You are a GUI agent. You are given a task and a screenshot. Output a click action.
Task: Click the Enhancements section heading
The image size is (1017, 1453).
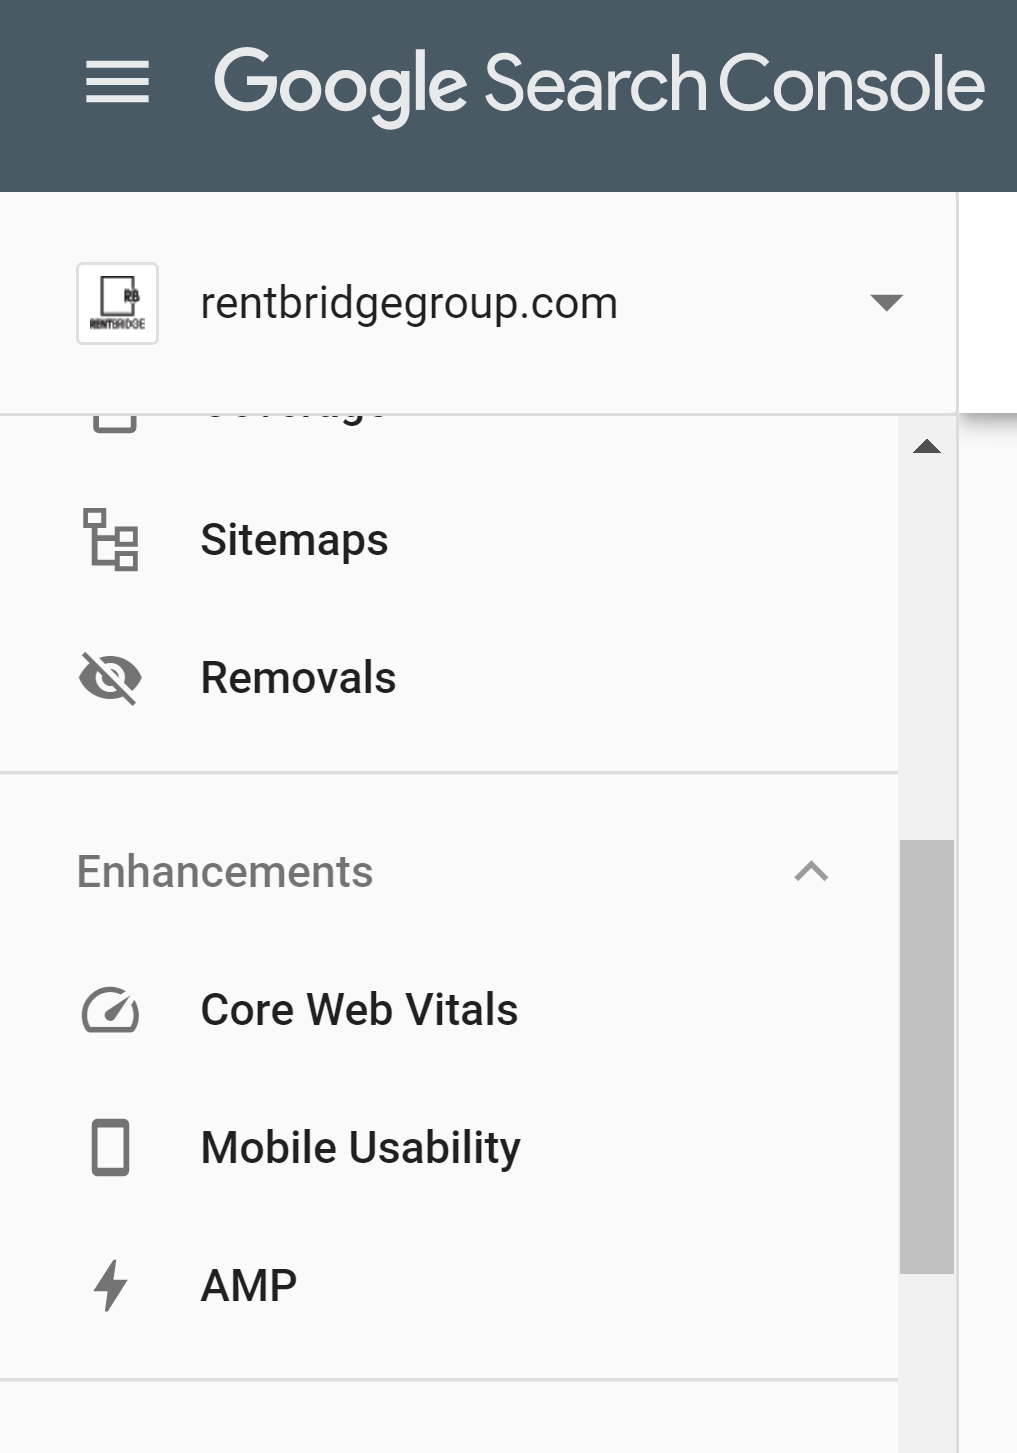coord(224,872)
